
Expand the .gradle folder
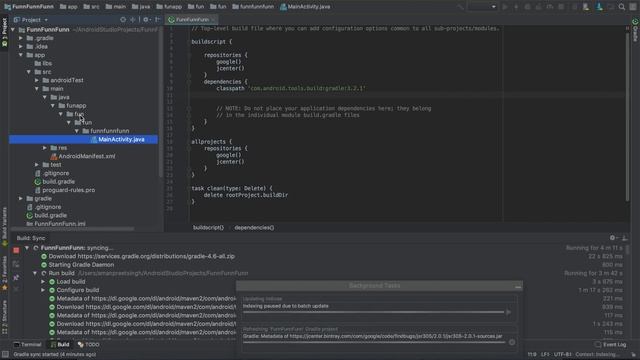click(x=21, y=38)
